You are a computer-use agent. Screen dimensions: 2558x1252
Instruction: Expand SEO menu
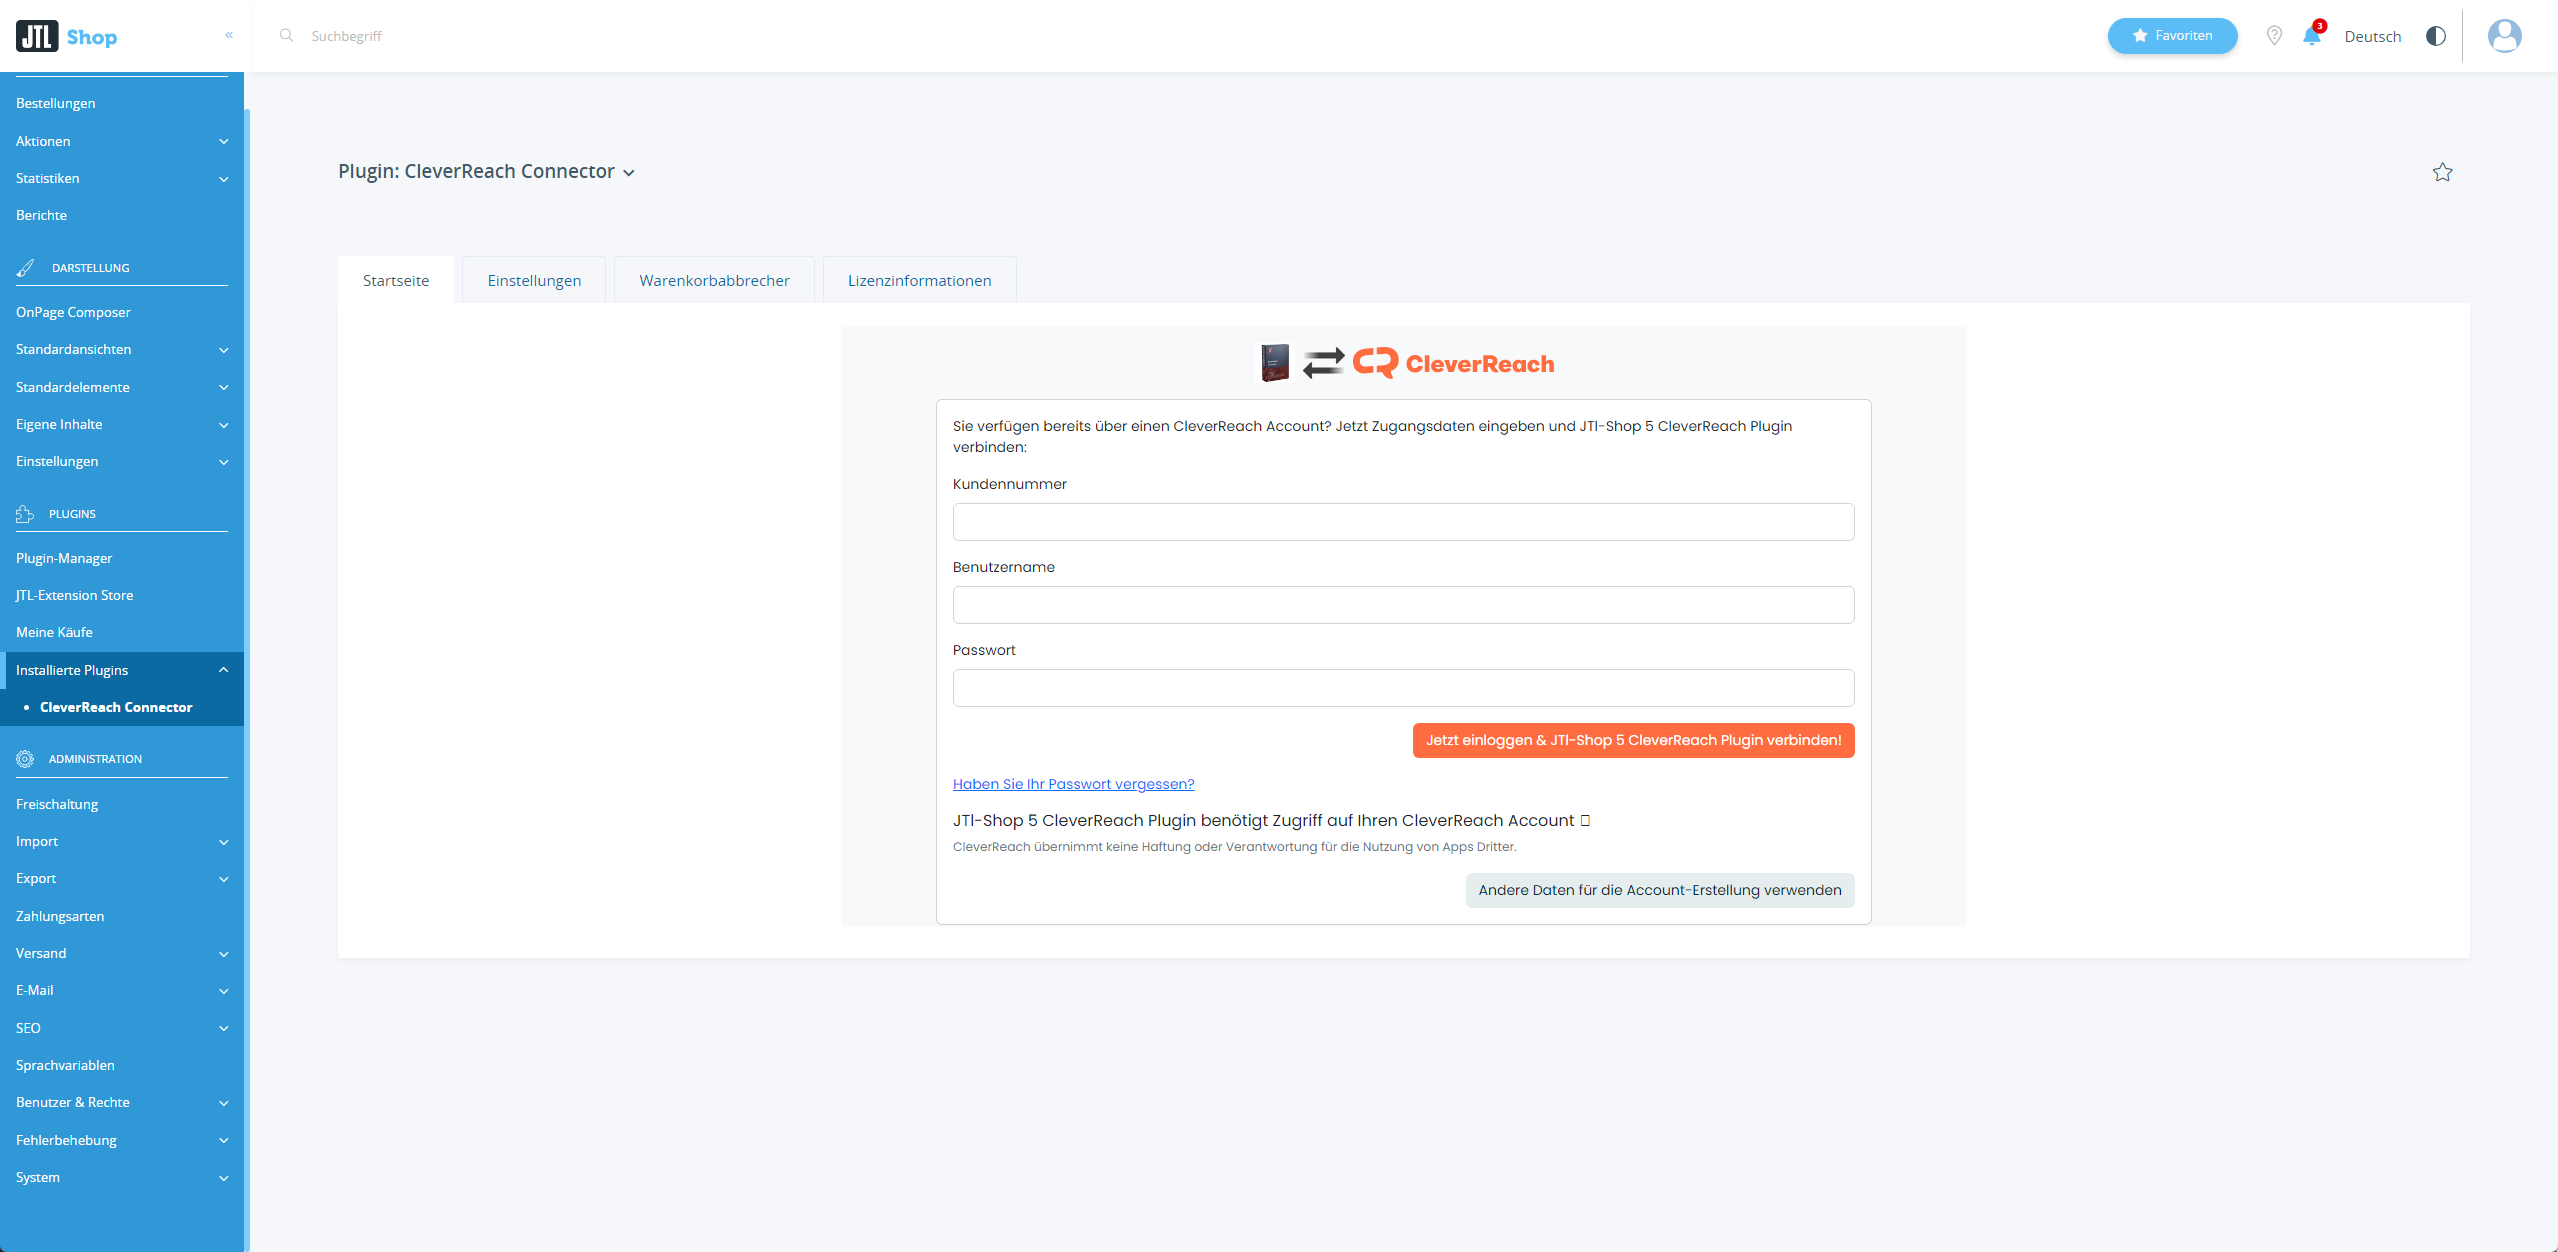[x=122, y=1028]
